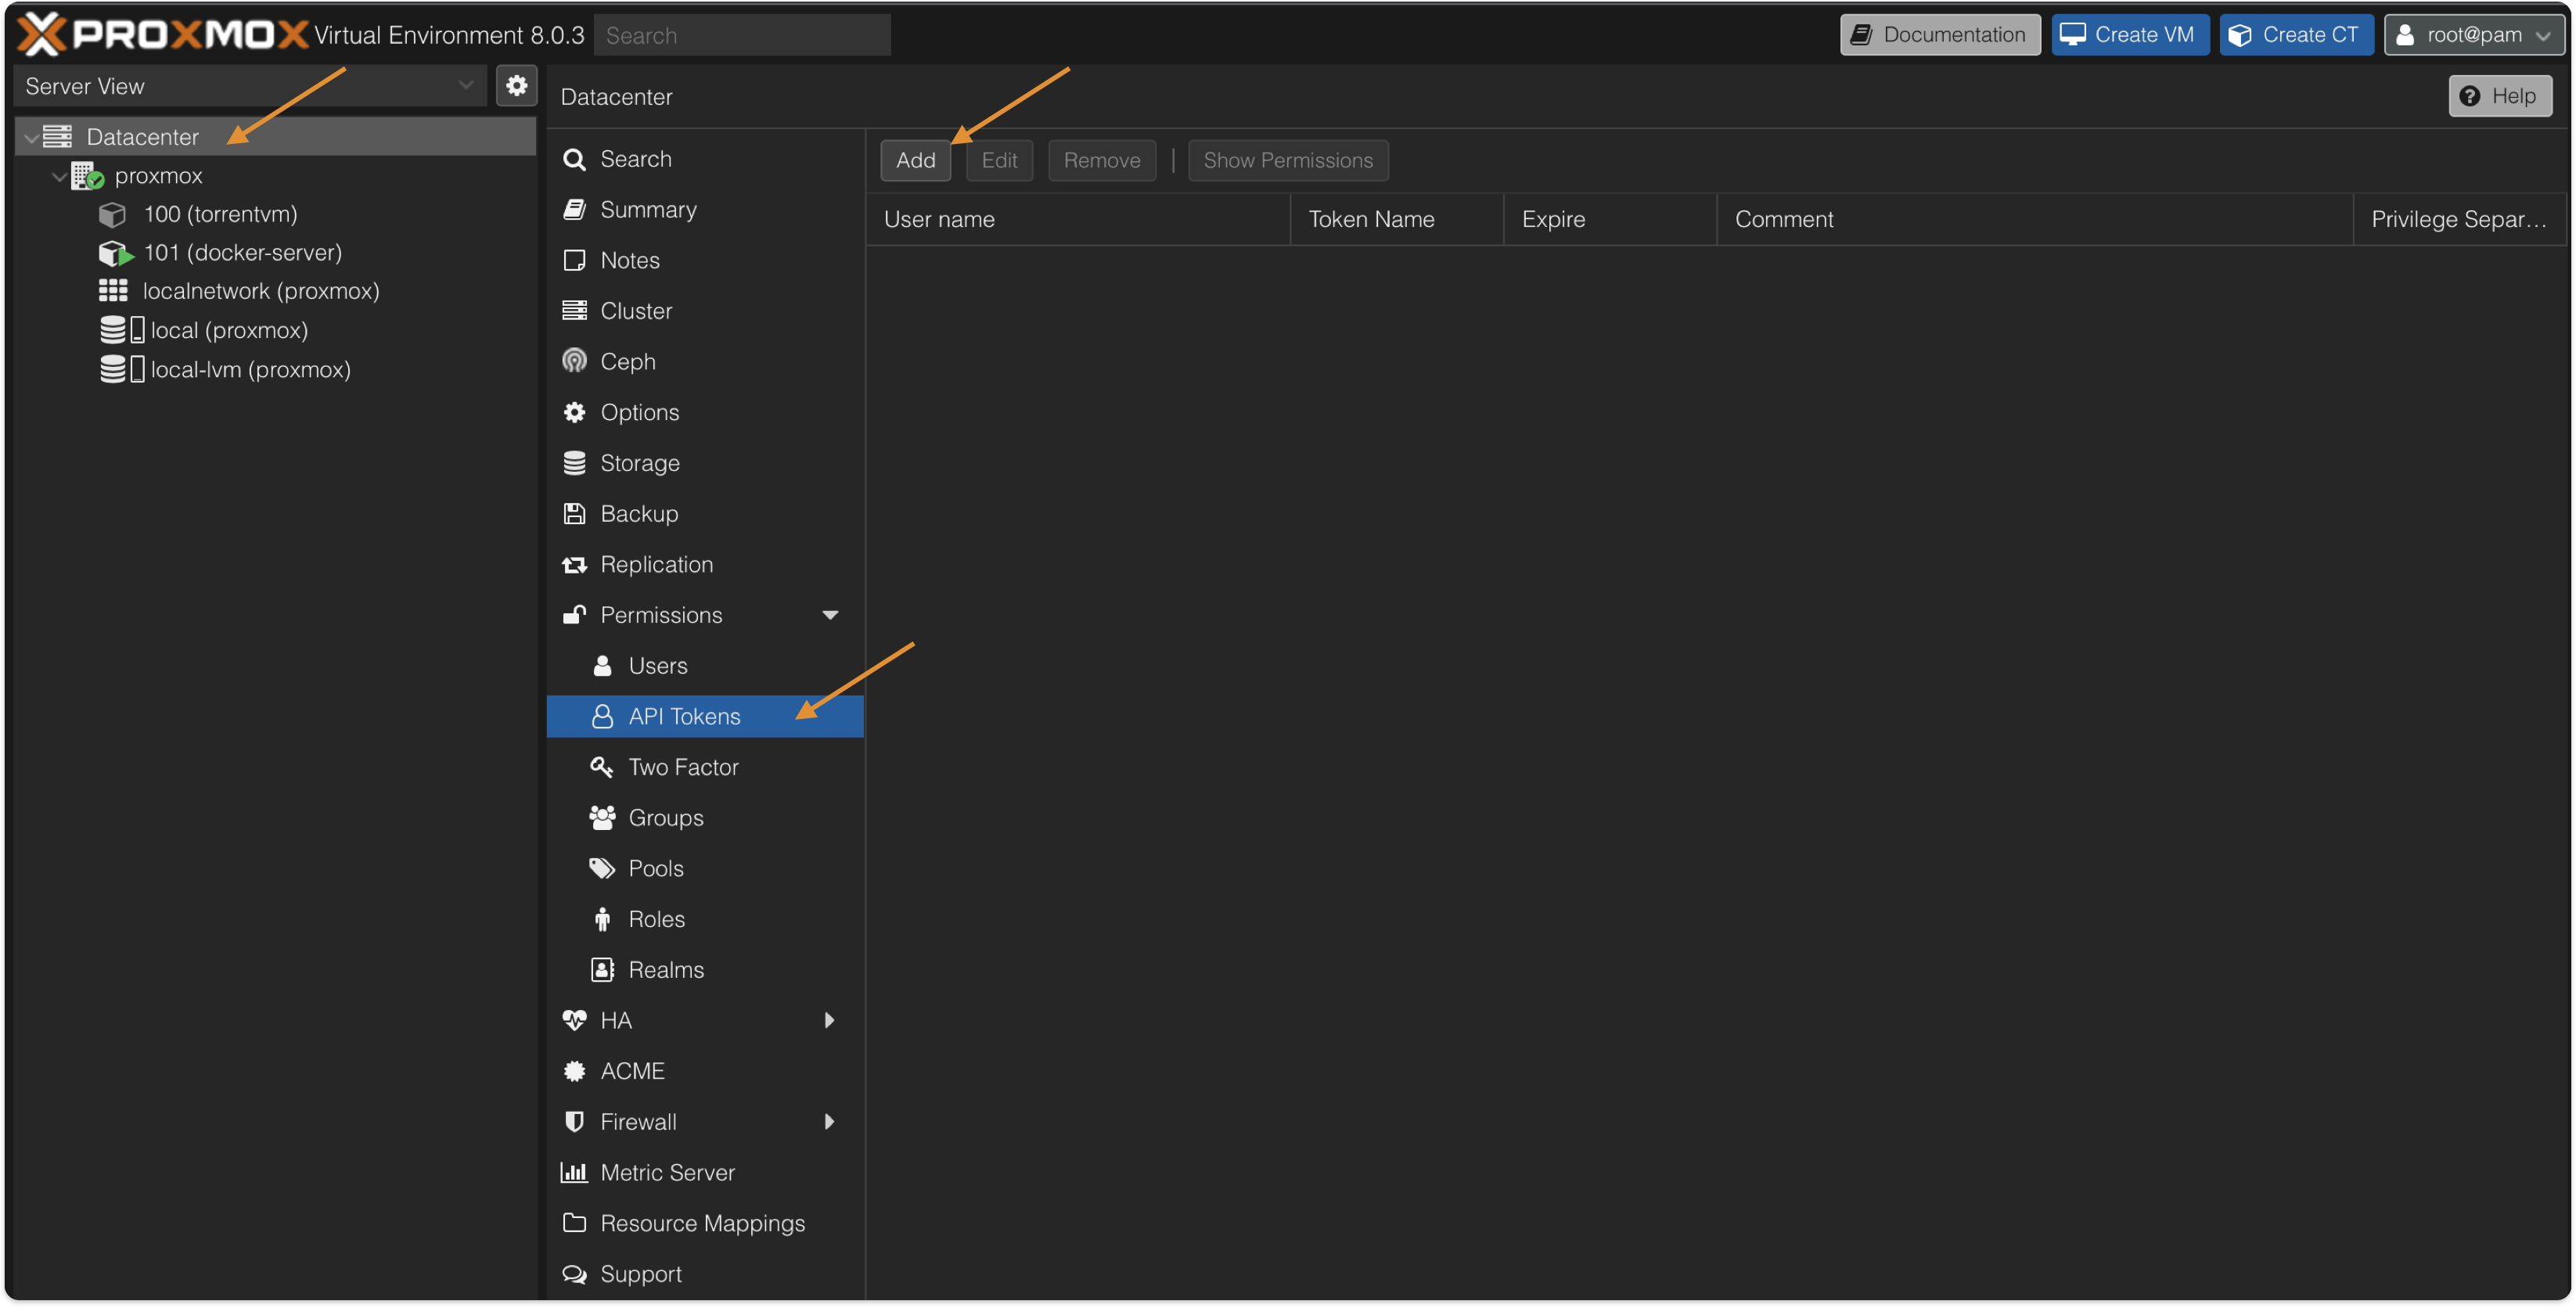Click the gear settings icon beside Server View

click(516, 86)
